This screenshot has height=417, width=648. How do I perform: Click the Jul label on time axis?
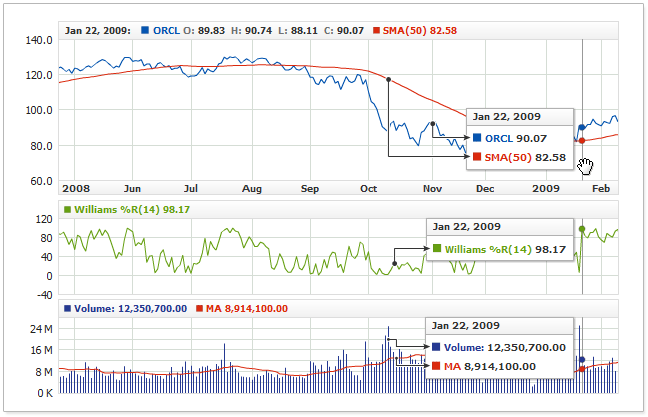[191, 188]
